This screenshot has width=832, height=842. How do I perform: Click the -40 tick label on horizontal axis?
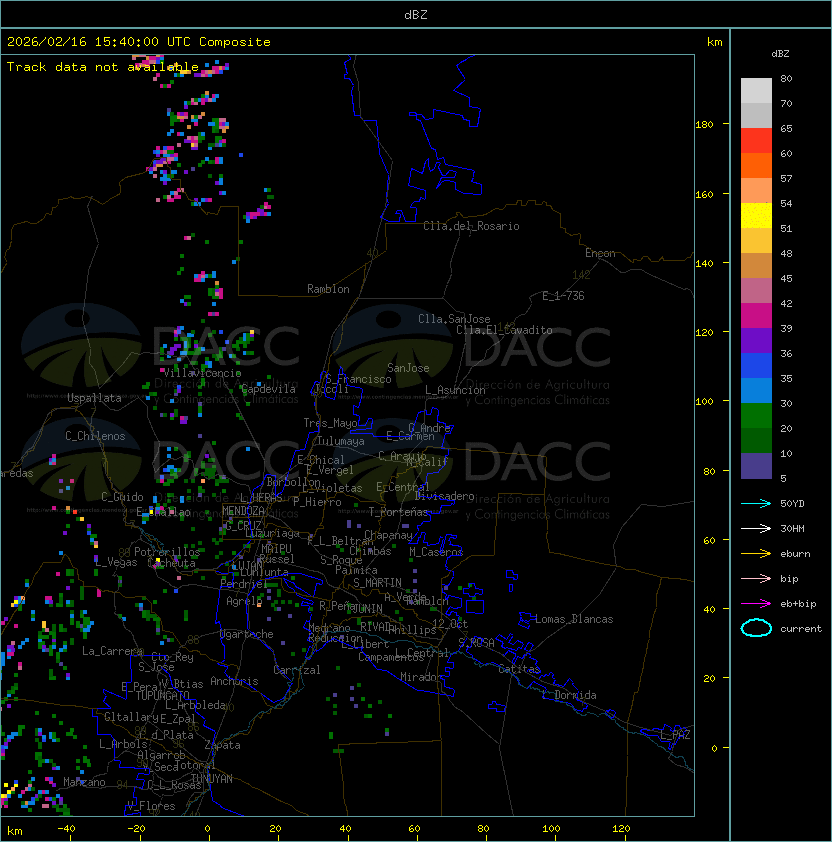coord(66,829)
